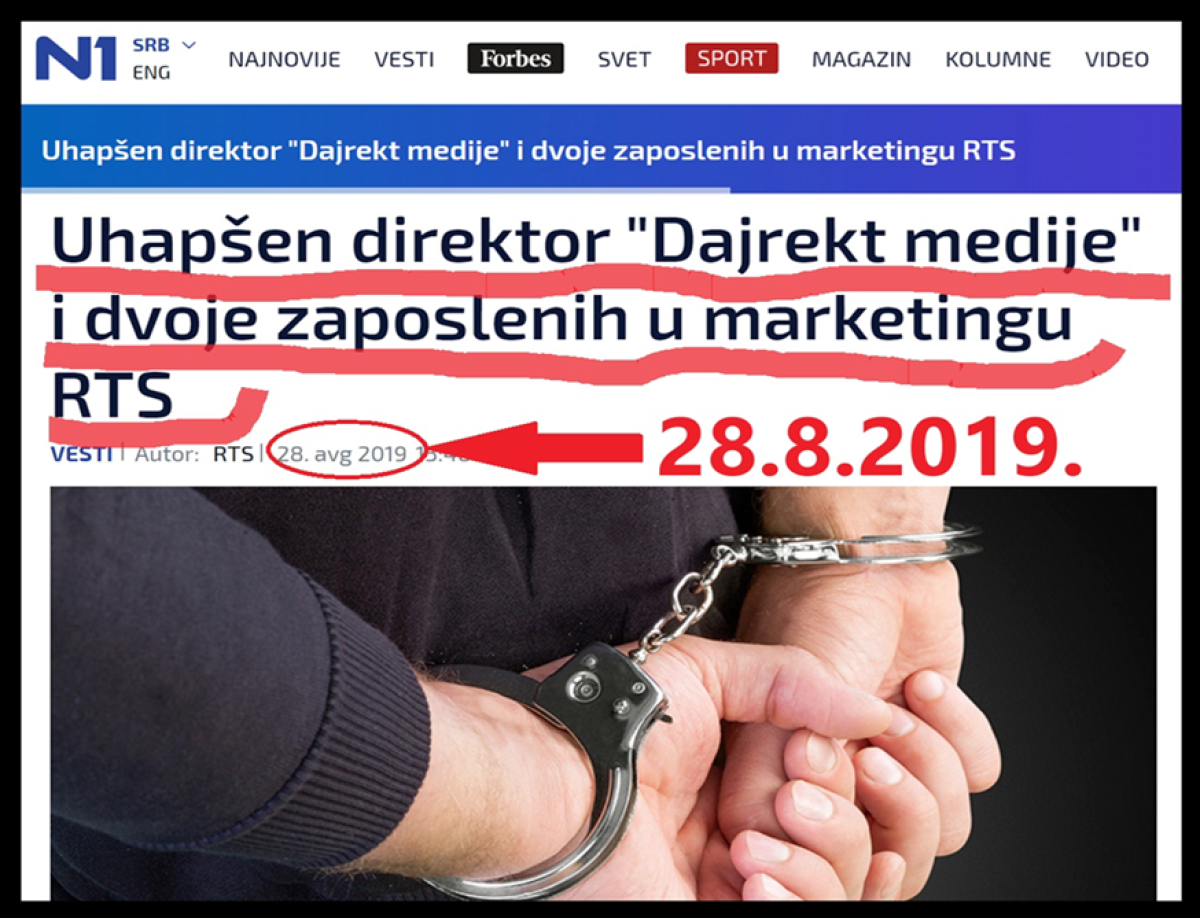Open the handcuffs article photo
The height and width of the screenshot is (918, 1200).
click(603, 692)
